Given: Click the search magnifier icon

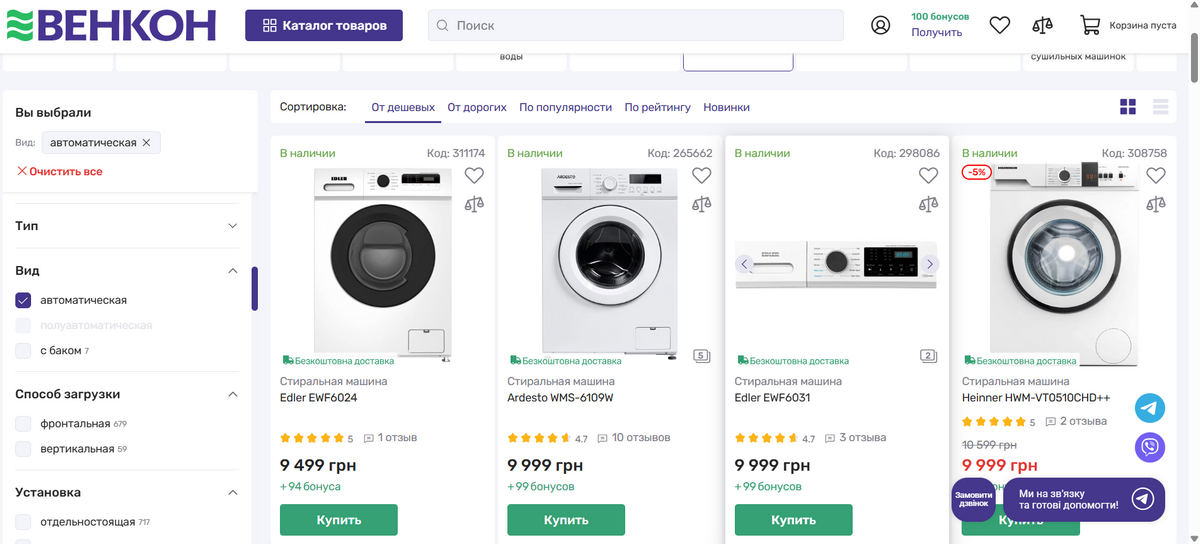Looking at the screenshot, I should point(442,25).
